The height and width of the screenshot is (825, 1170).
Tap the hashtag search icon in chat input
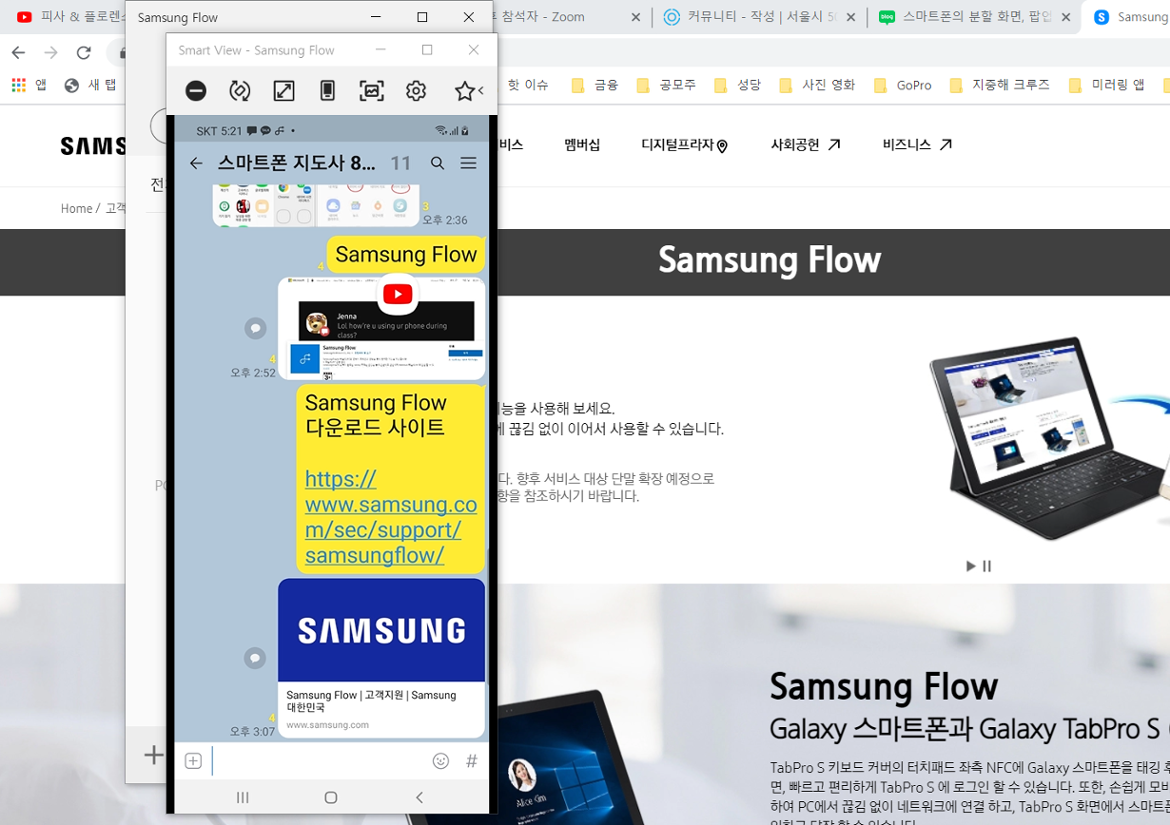coord(471,761)
